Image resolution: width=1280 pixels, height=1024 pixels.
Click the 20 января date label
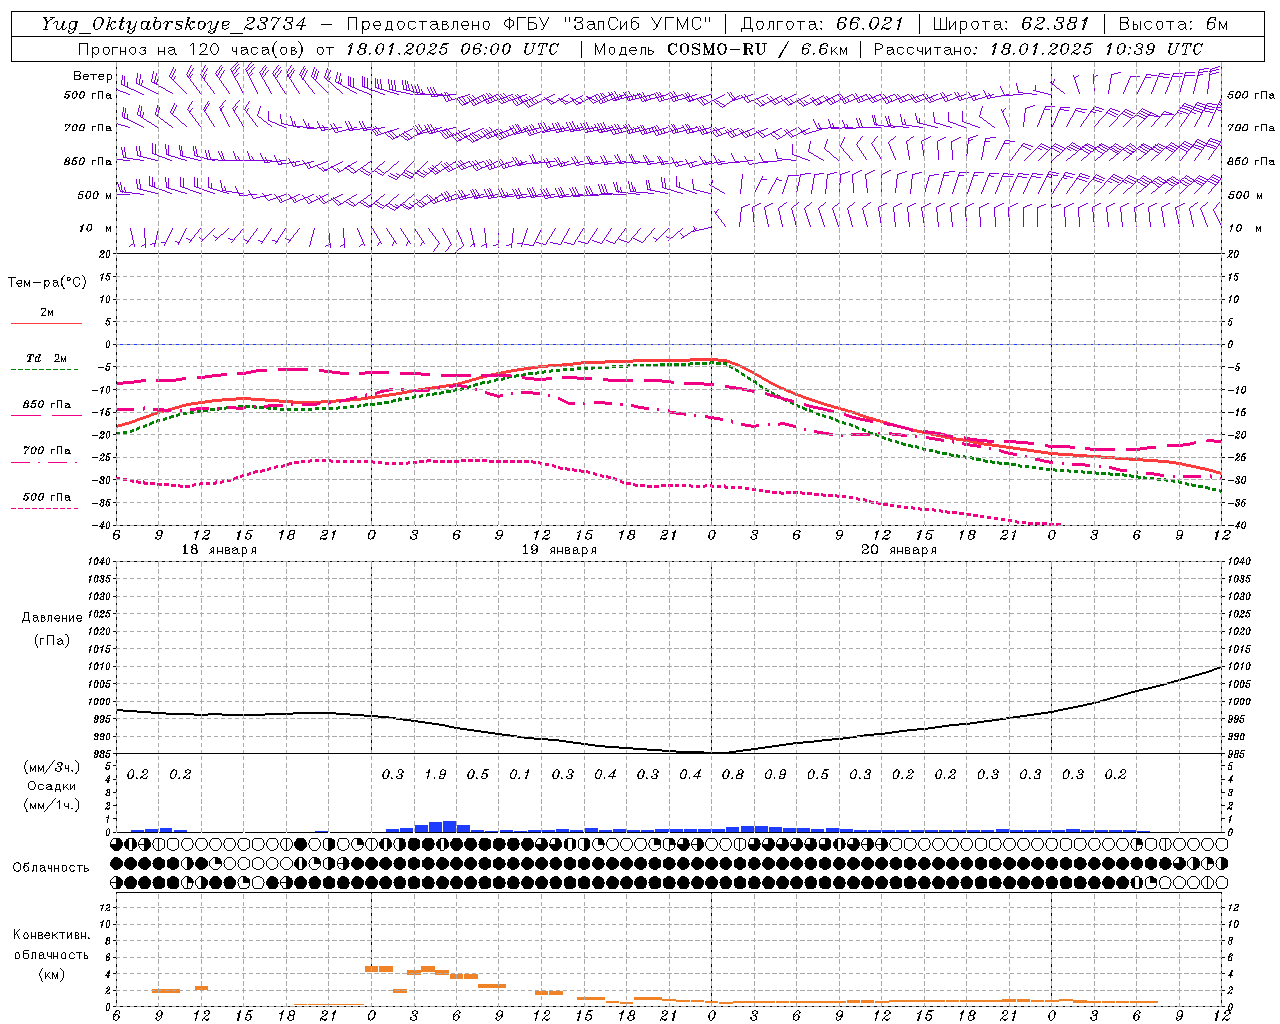[899, 550]
